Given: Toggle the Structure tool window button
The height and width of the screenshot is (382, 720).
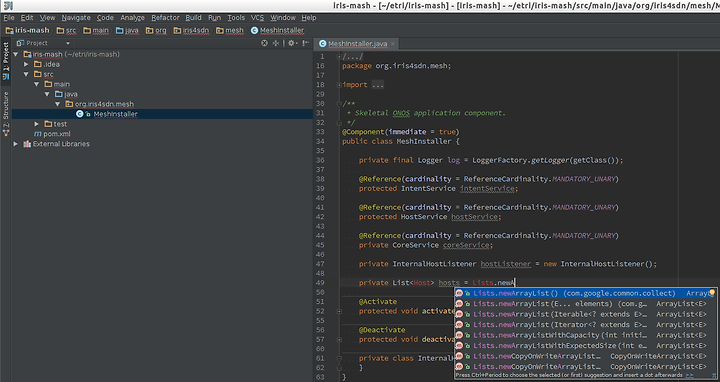Looking at the screenshot, I should tap(6, 114).
